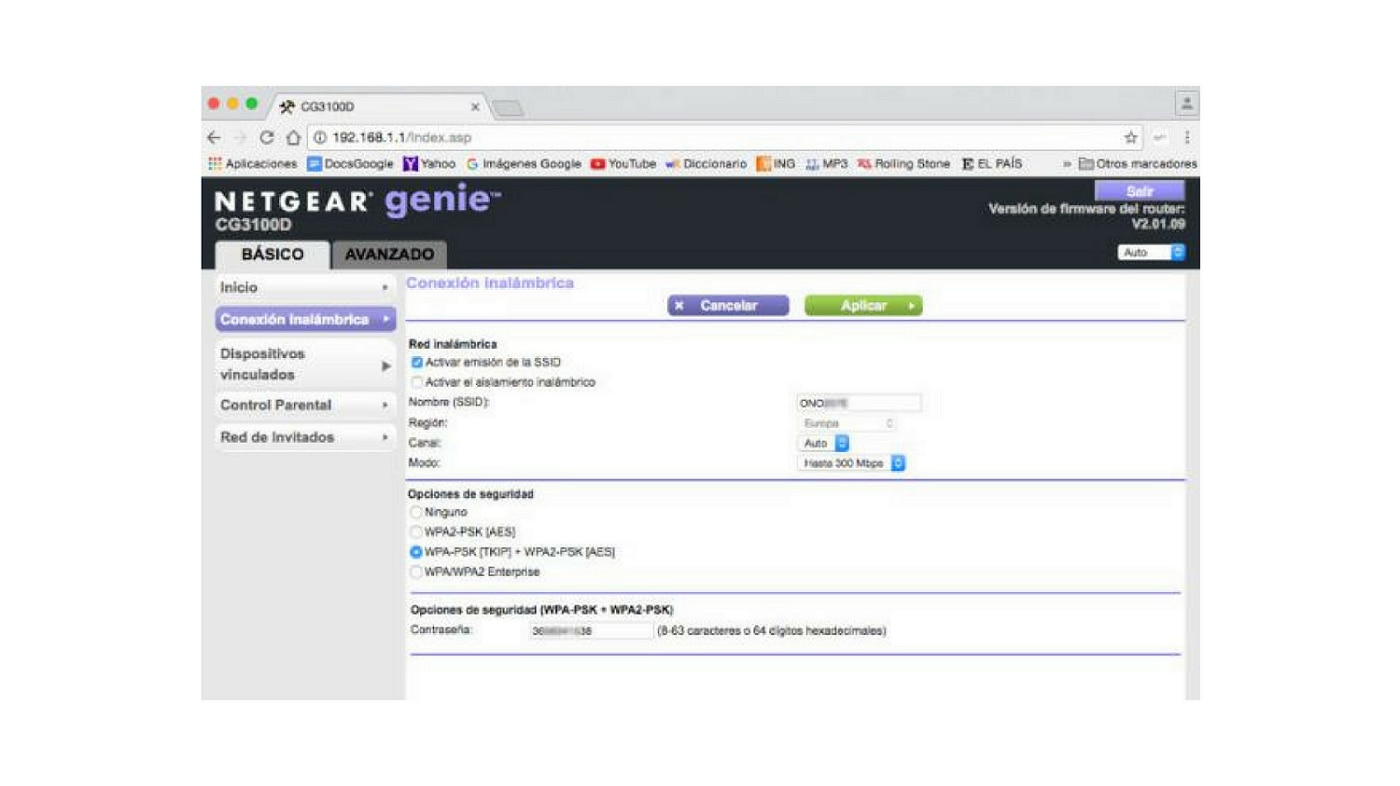Click the Conexión inalámbrica page heading

coord(490,284)
